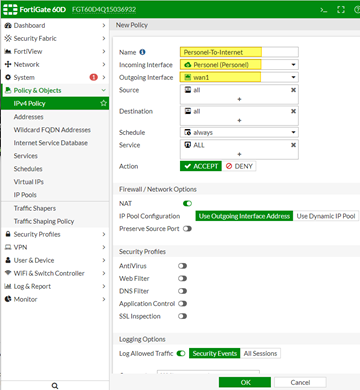Screen dimensions: 360x390
Task: Remove 'ALL' from Service field
Action: pyautogui.click(x=293, y=145)
